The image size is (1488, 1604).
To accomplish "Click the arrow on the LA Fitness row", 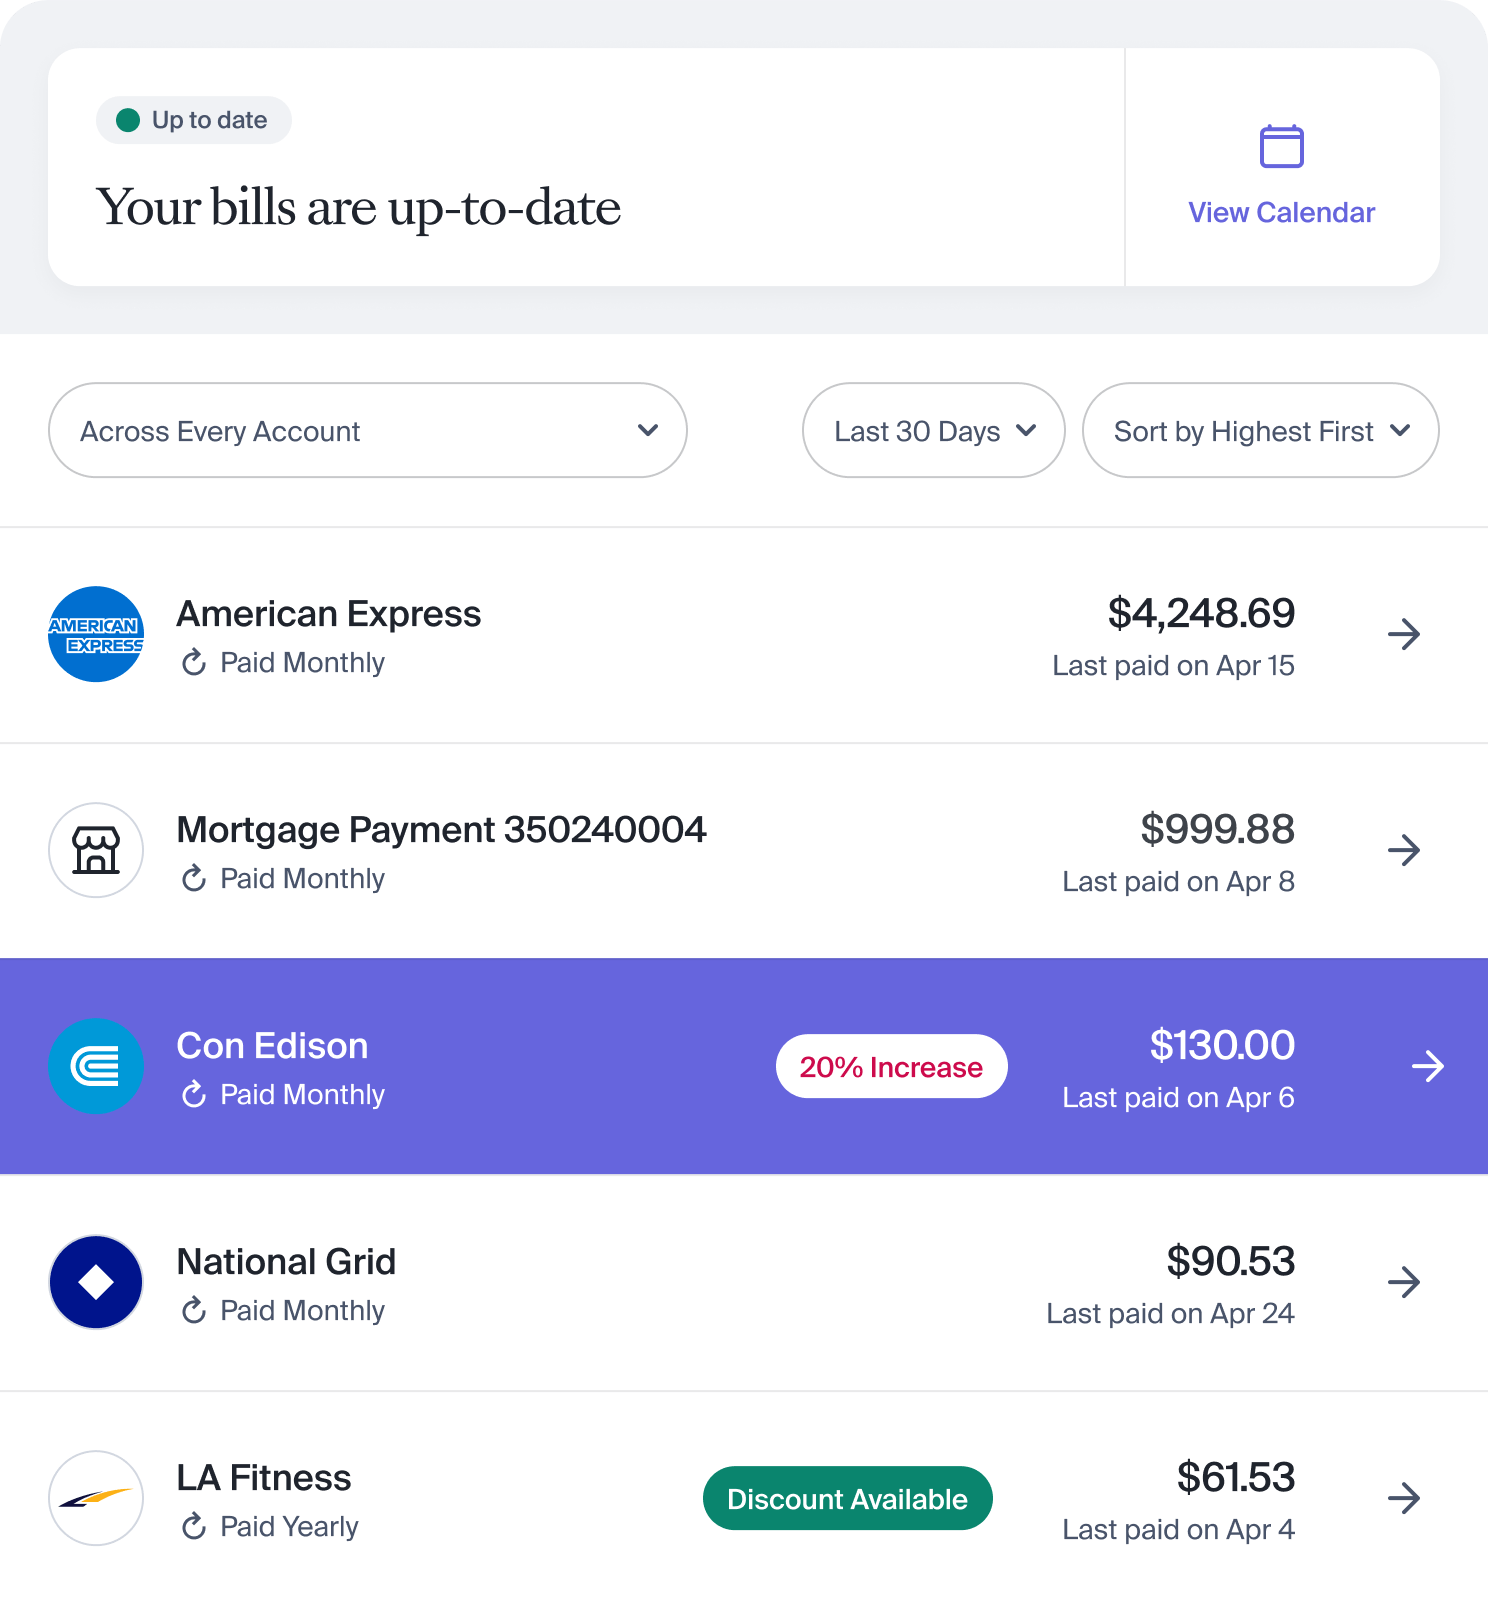I will point(1404,1498).
